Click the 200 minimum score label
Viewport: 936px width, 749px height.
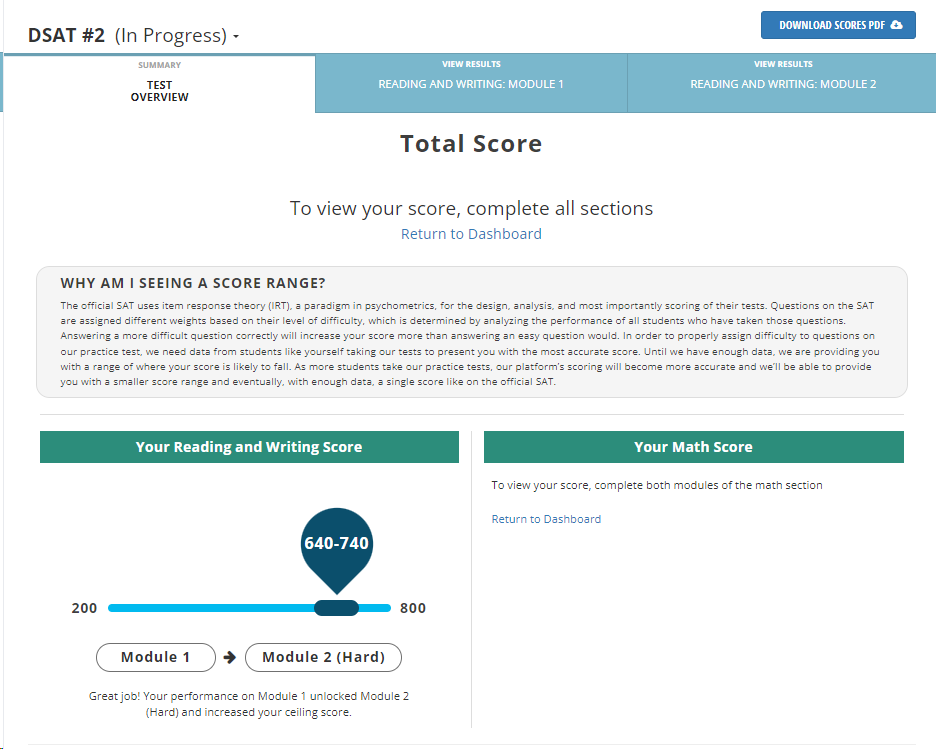tap(85, 608)
